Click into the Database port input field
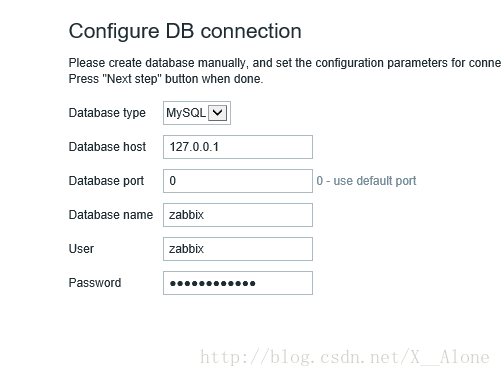The width and height of the screenshot is (501, 377). click(238, 181)
